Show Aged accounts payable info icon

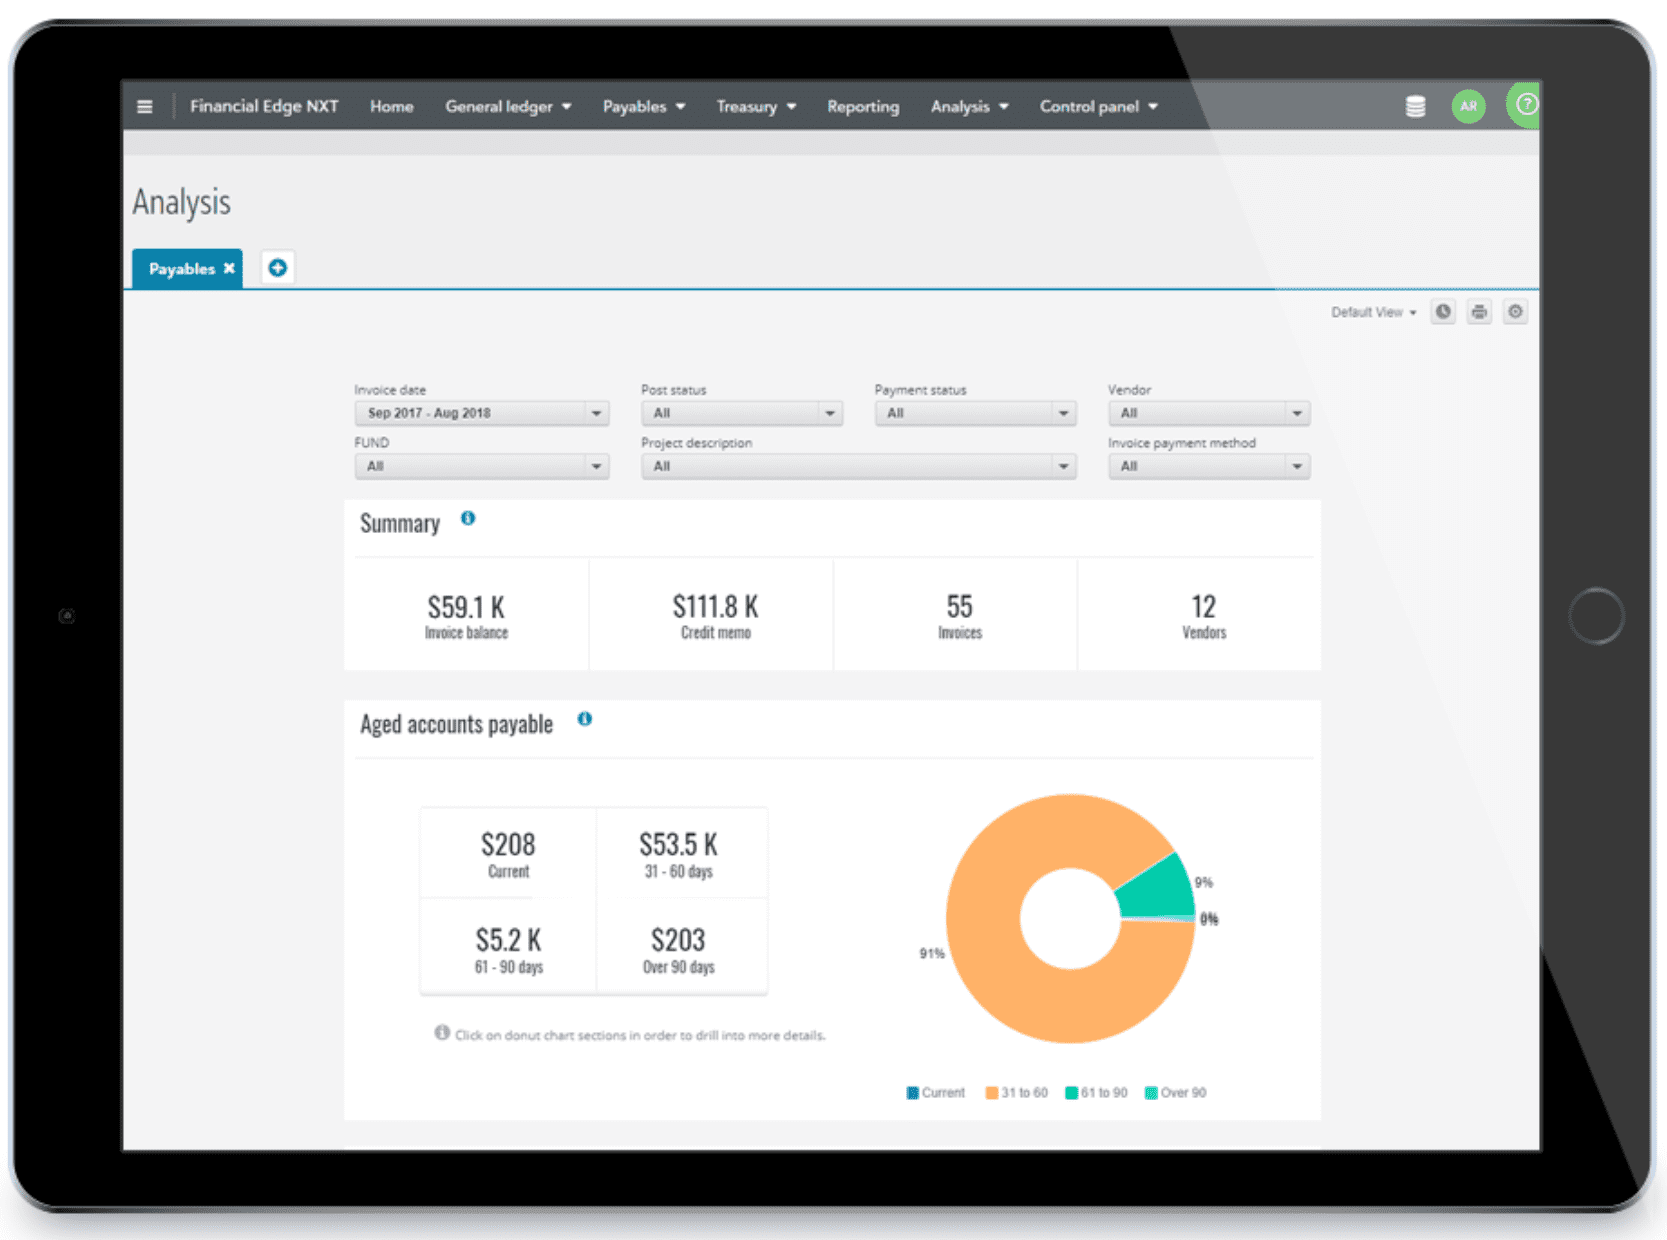coord(585,719)
